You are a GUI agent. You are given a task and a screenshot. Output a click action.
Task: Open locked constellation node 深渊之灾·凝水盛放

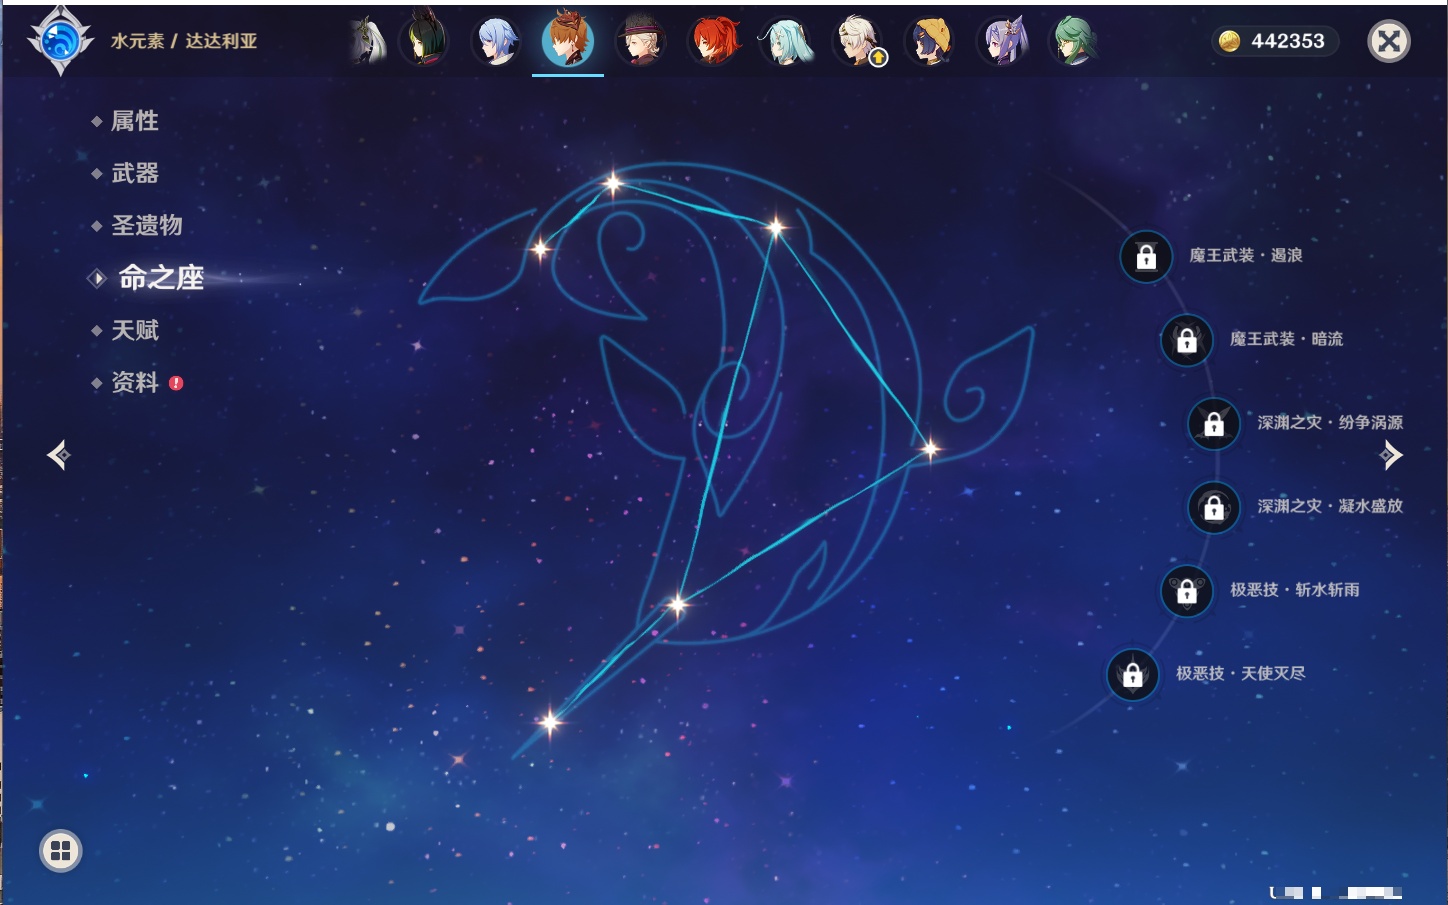1214,507
